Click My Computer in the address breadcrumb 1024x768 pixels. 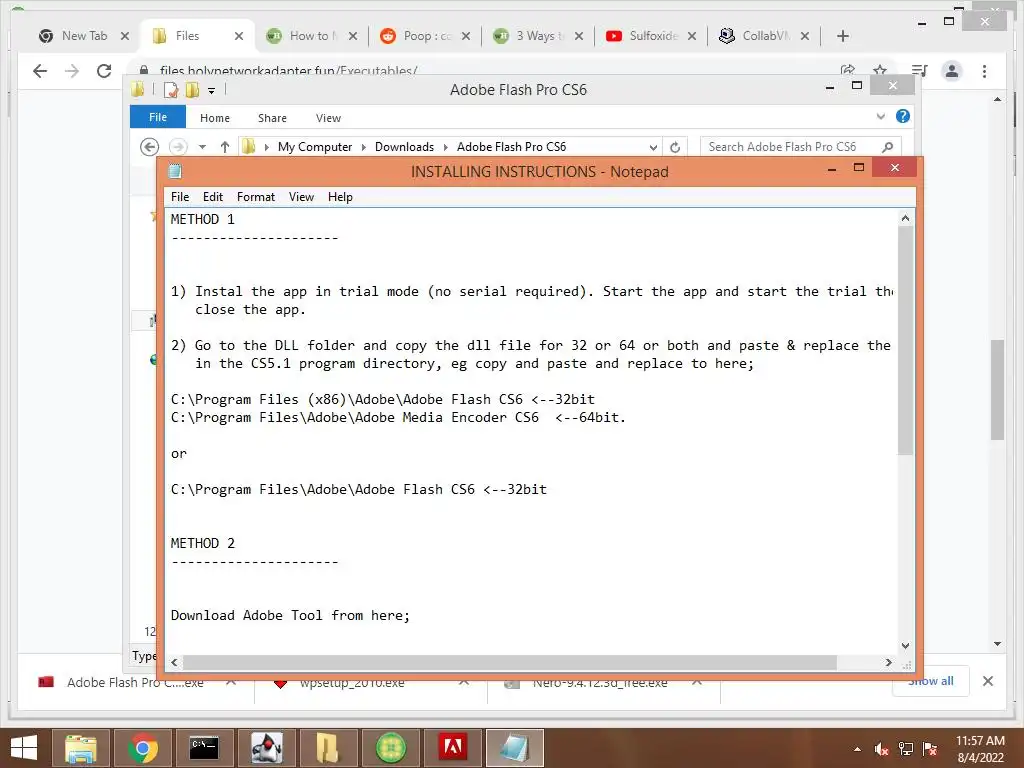pos(315,147)
